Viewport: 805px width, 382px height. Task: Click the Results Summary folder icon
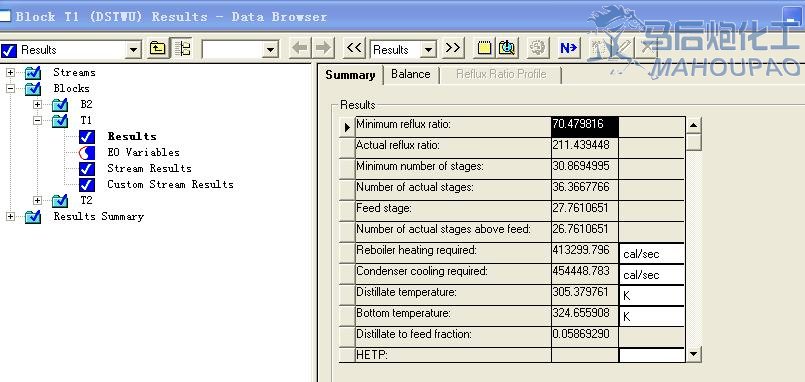pyautogui.click(x=33, y=216)
